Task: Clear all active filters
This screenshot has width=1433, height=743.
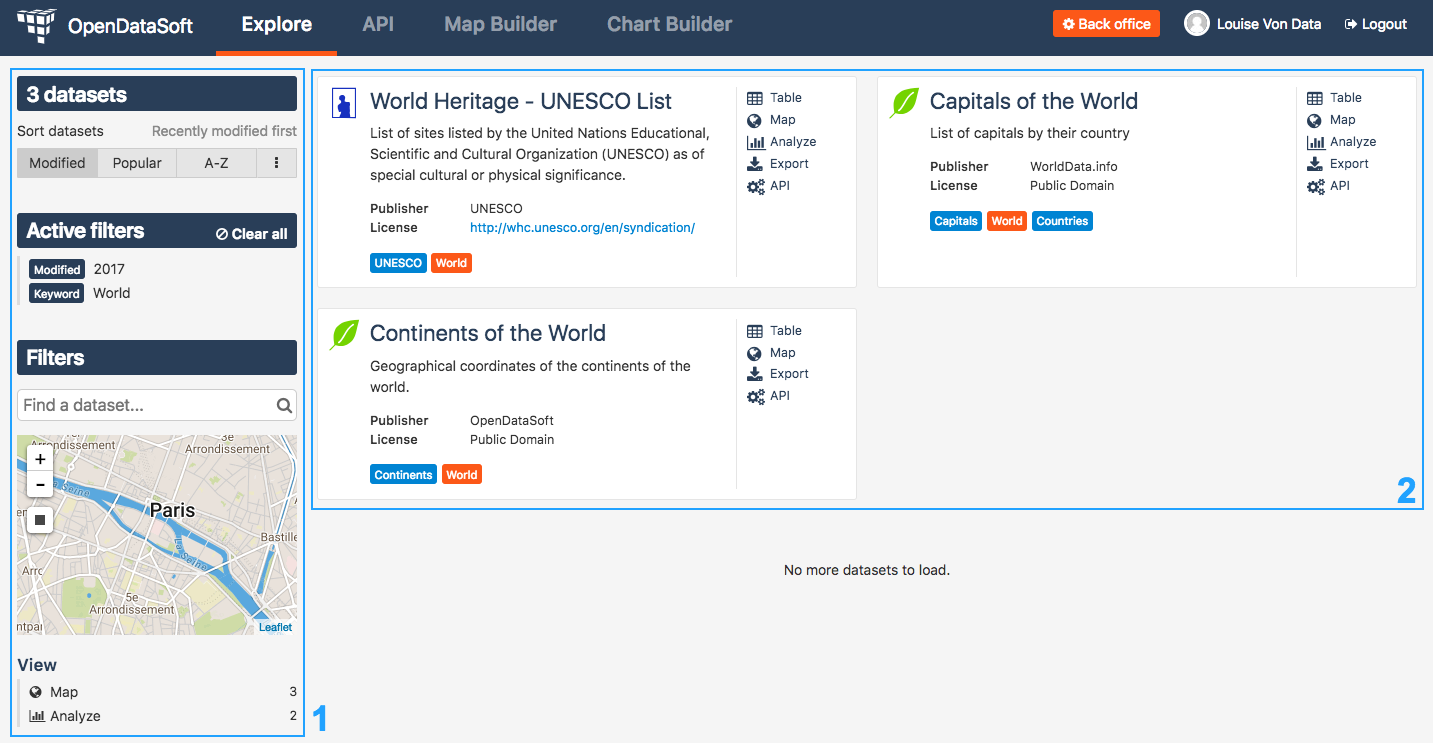Action: (x=252, y=234)
